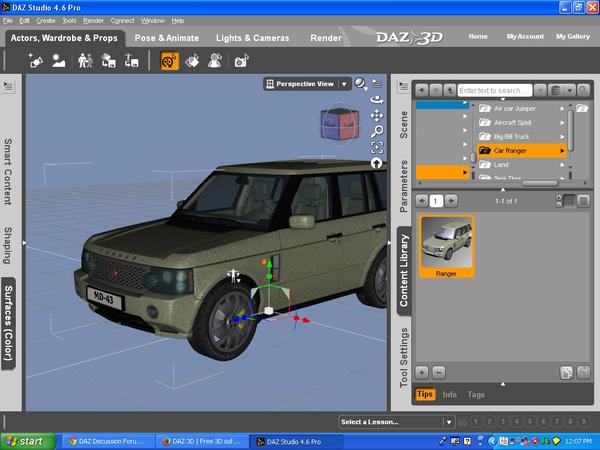Click the viewport pan arrows icon
This screenshot has height=450, width=600.
pyautogui.click(x=377, y=115)
